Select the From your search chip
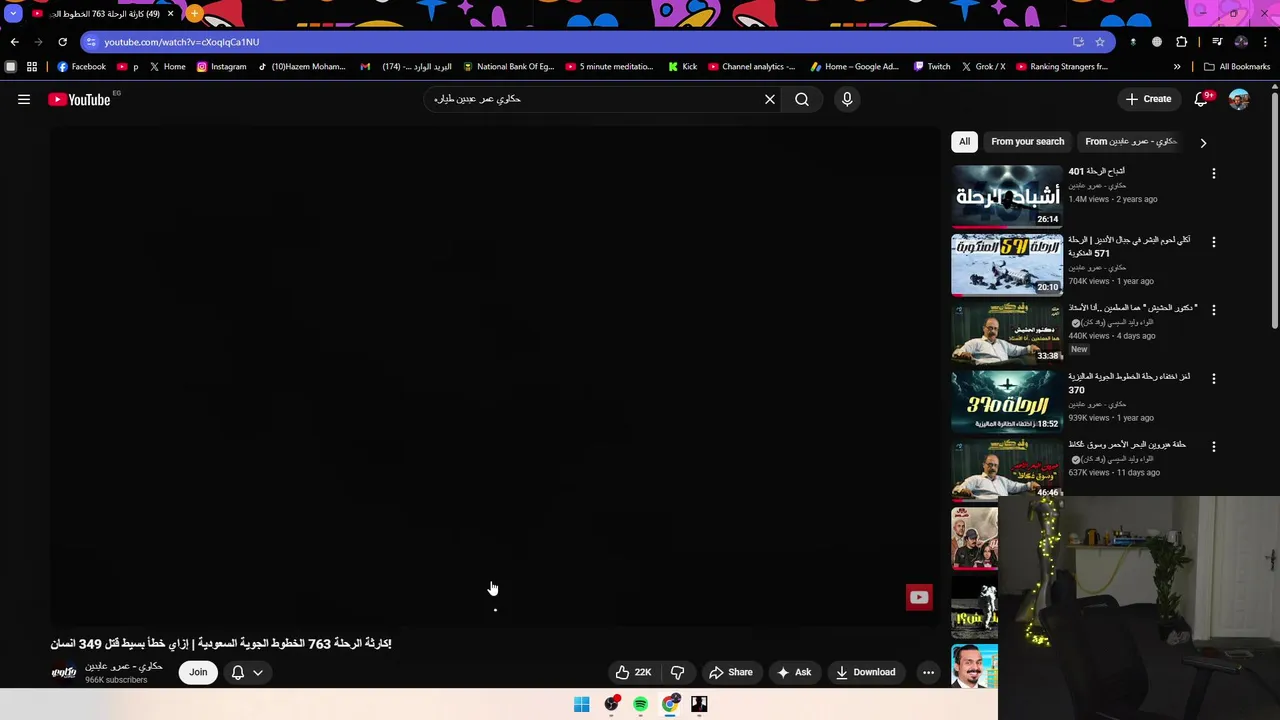The height and width of the screenshot is (720, 1280). (x=1027, y=142)
